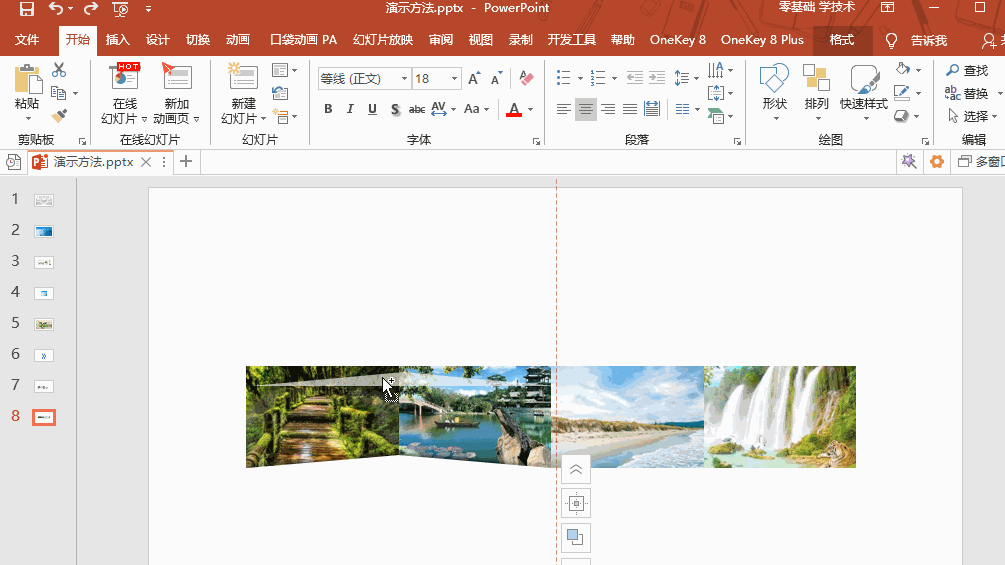This screenshot has height=565, width=1005.
Task: Align text left
Action: tap(563, 110)
